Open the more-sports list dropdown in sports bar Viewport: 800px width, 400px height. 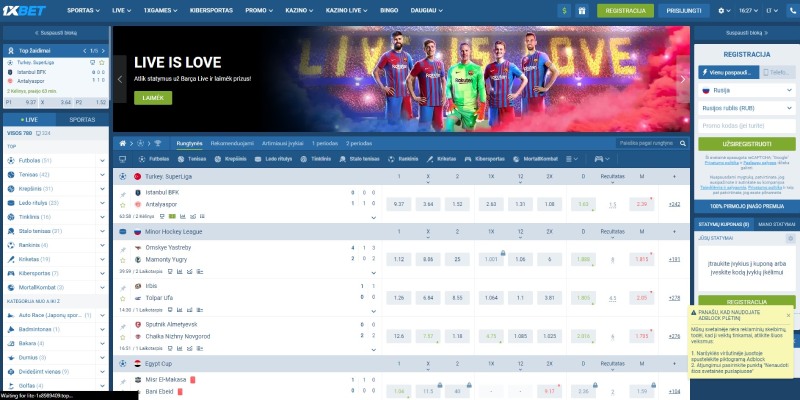tap(571, 159)
